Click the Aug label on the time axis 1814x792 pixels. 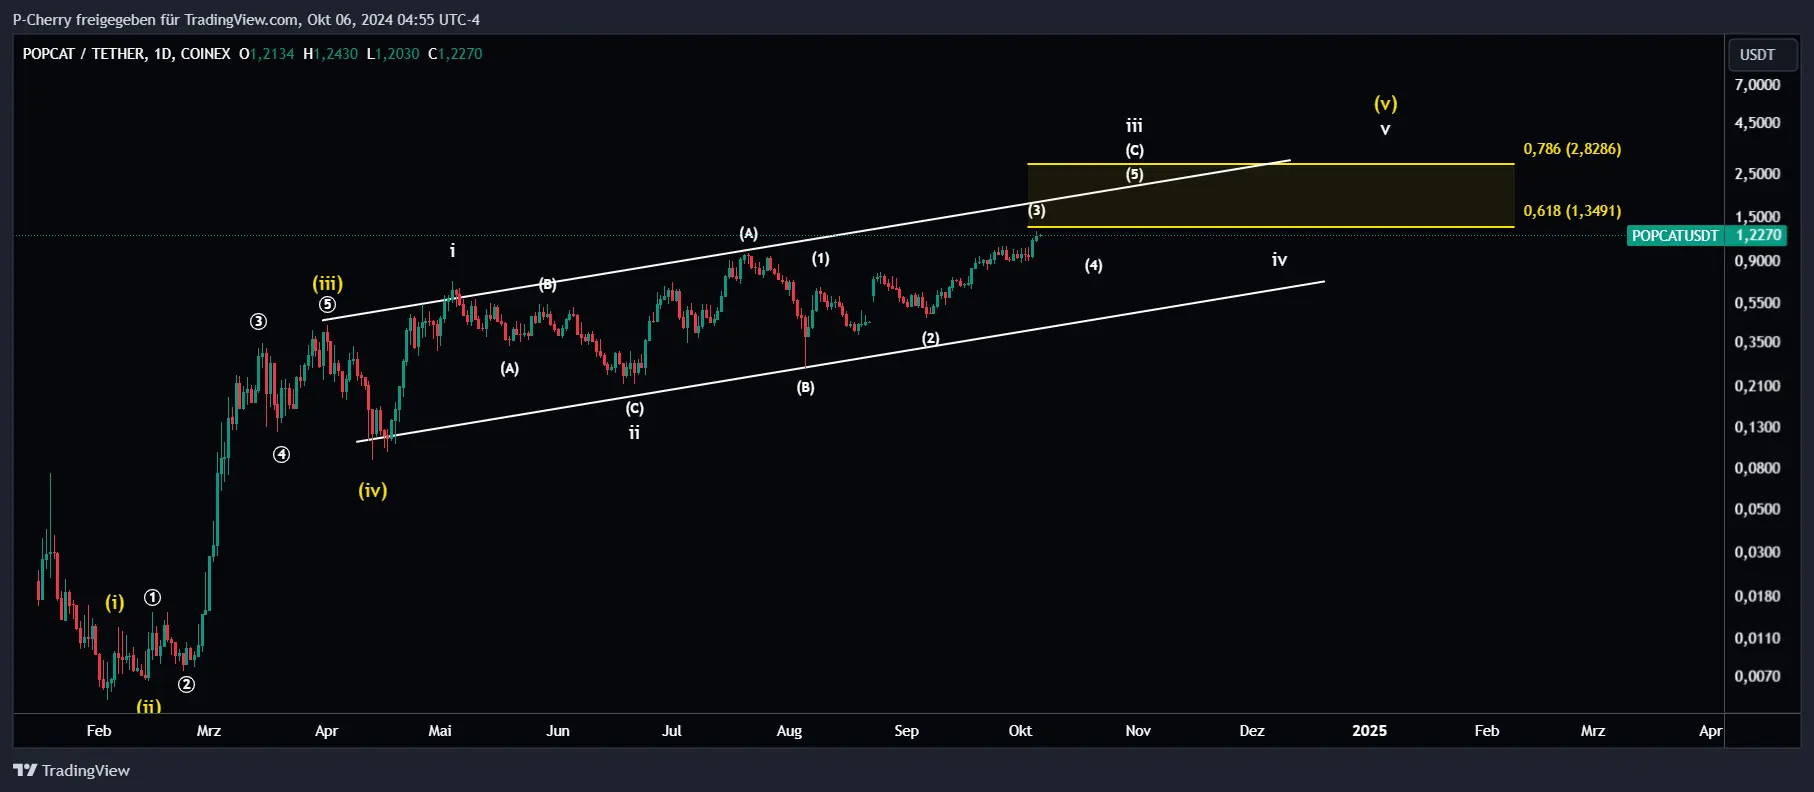(789, 731)
